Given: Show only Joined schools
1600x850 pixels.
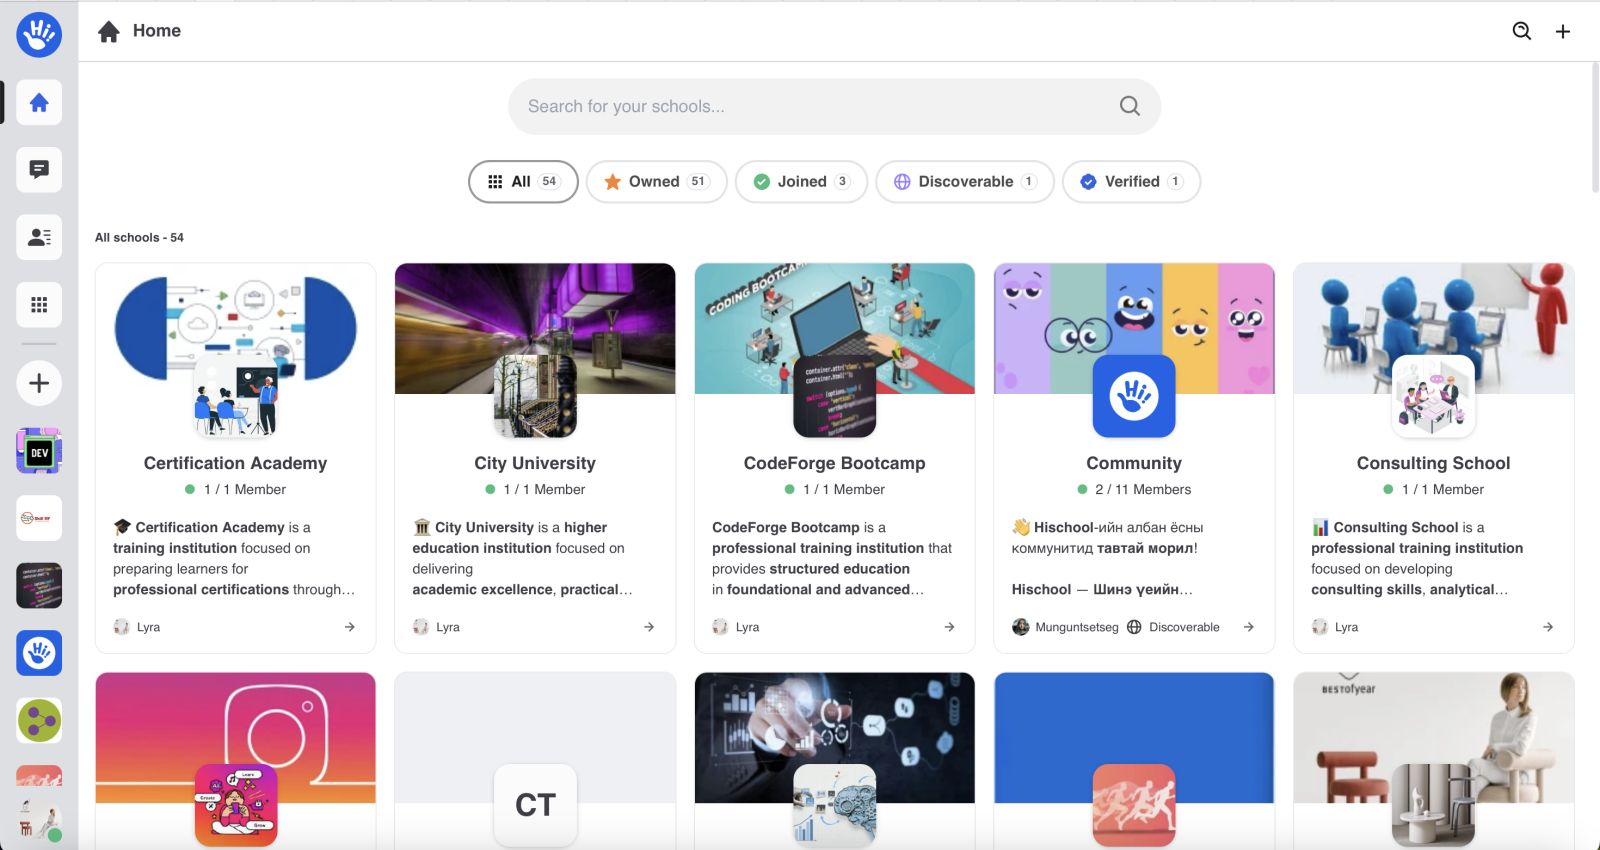Looking at the screenshot, I should [801, 182].
